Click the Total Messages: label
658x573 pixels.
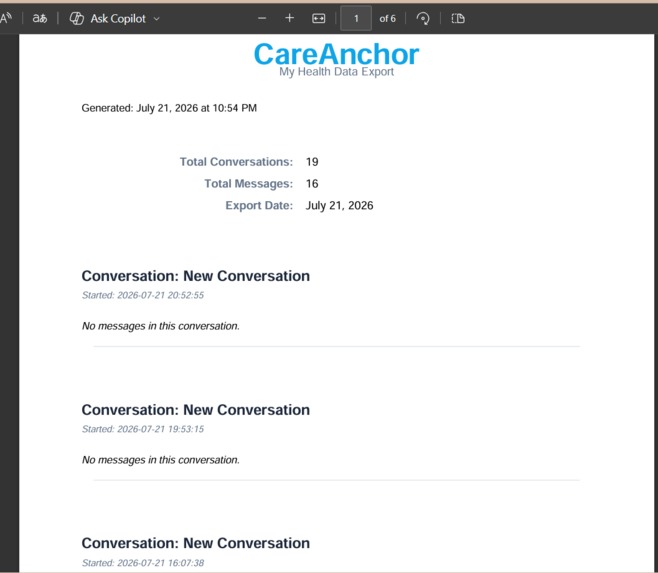pyautogui.click(x=248, y=183)
